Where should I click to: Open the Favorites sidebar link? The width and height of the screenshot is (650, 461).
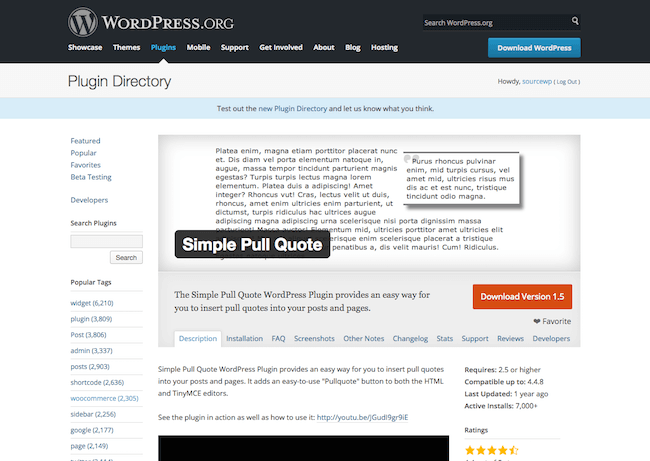click(x=85, y=165)
